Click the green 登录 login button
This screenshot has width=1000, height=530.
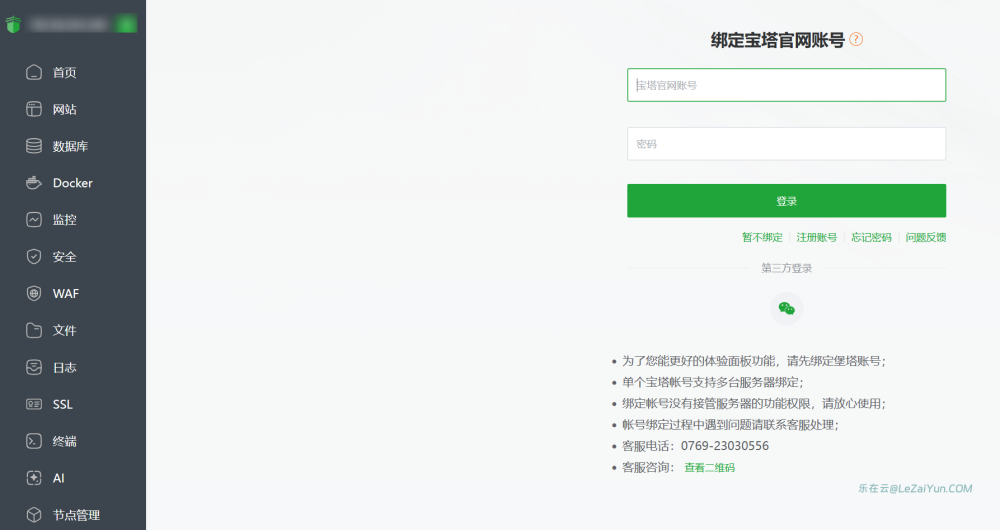(x=786, y=201)
